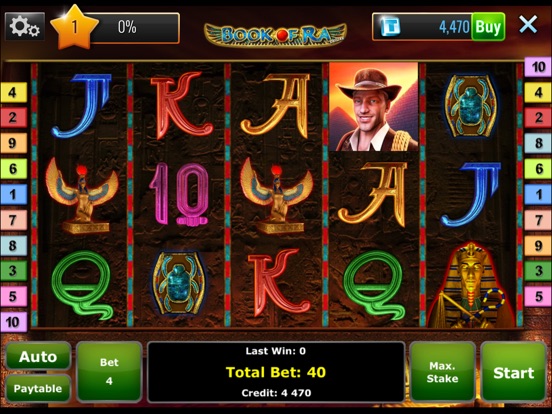Select the scarab symbol on reel two
Image resolution: width=552 pixels, height=414 pixels.
179,283
